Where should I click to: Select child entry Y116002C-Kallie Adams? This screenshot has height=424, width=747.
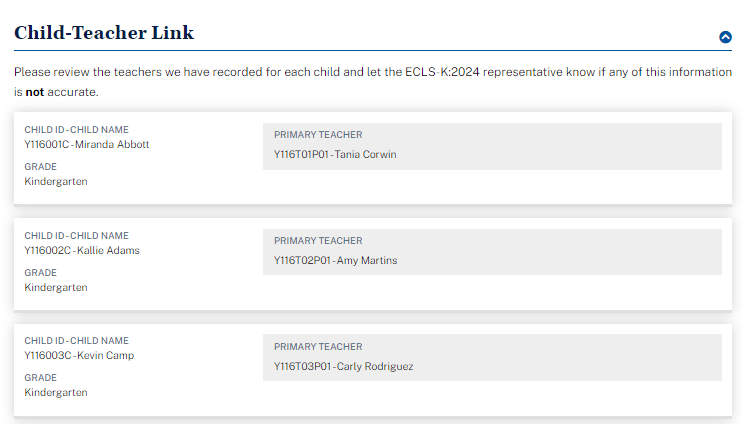coord(82,250)
